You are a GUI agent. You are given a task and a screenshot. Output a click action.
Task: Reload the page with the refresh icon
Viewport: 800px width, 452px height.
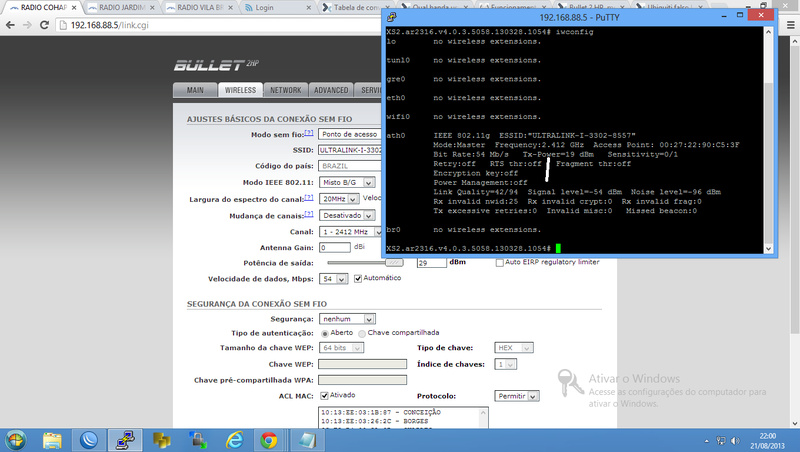click(44, 25)
